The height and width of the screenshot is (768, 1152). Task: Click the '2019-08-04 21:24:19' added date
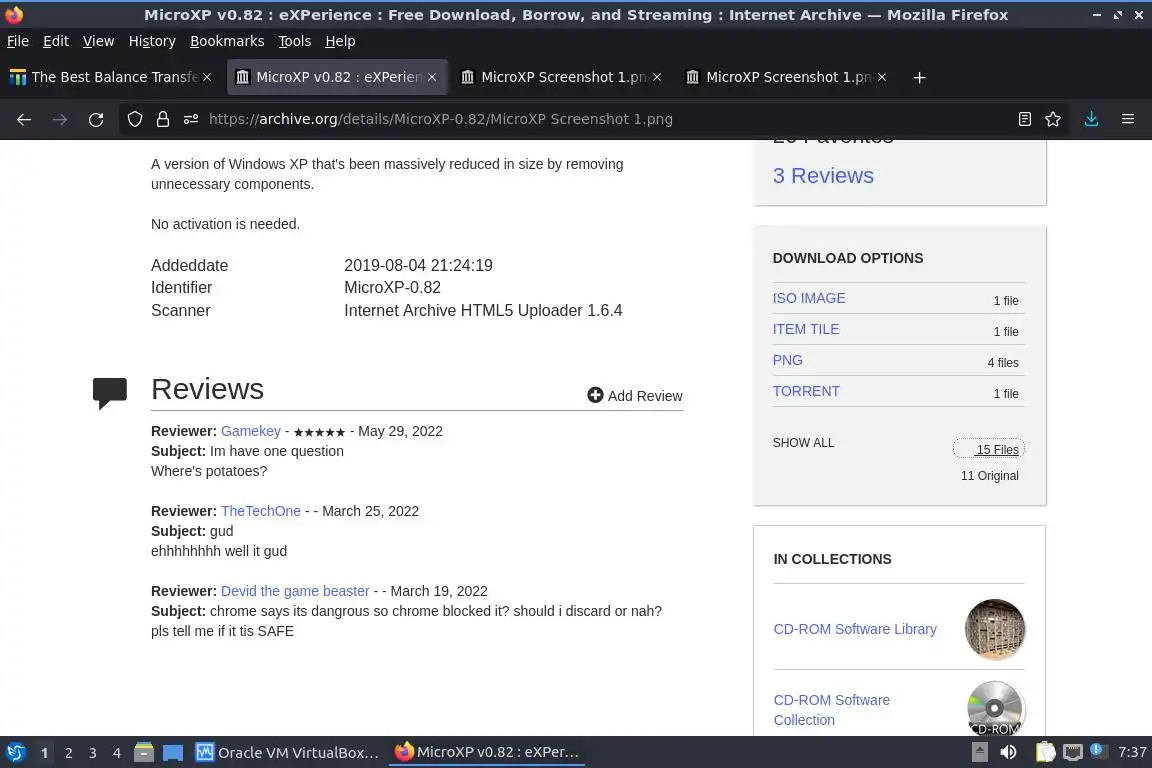pos(418,265)
